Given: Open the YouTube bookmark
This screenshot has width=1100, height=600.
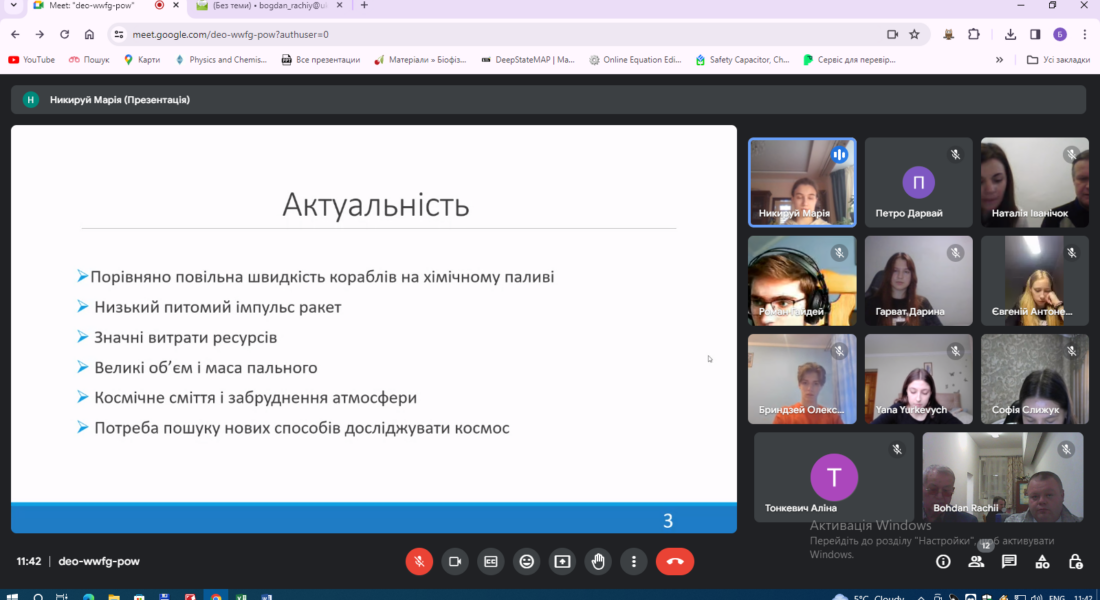Looking at the screenshot, I should (x=32, y=60).
